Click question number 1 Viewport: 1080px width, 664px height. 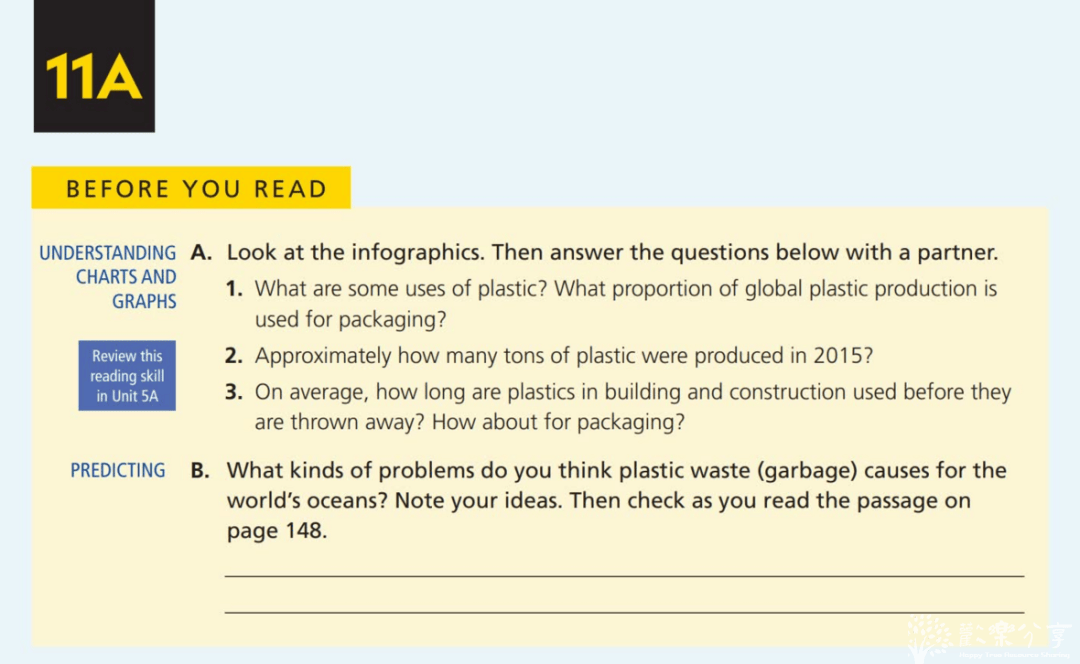click(x=234, y=289)
